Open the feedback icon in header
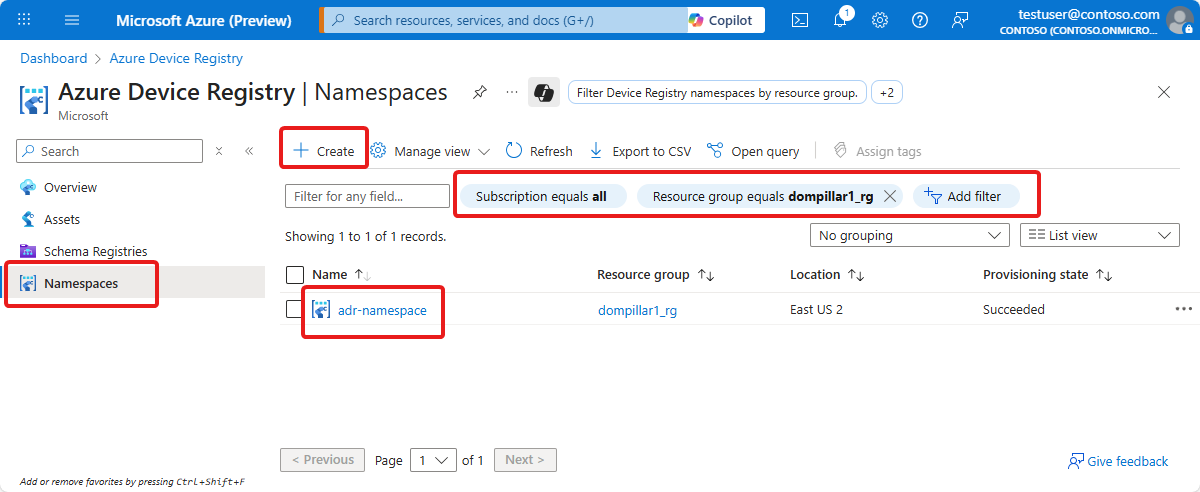1200x492 pixels. pyautogui.click(x=960, y=20)
